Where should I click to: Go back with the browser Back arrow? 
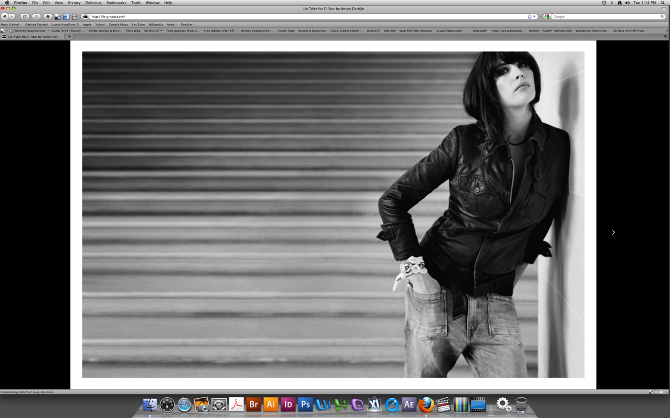click(x=4, y=16)
